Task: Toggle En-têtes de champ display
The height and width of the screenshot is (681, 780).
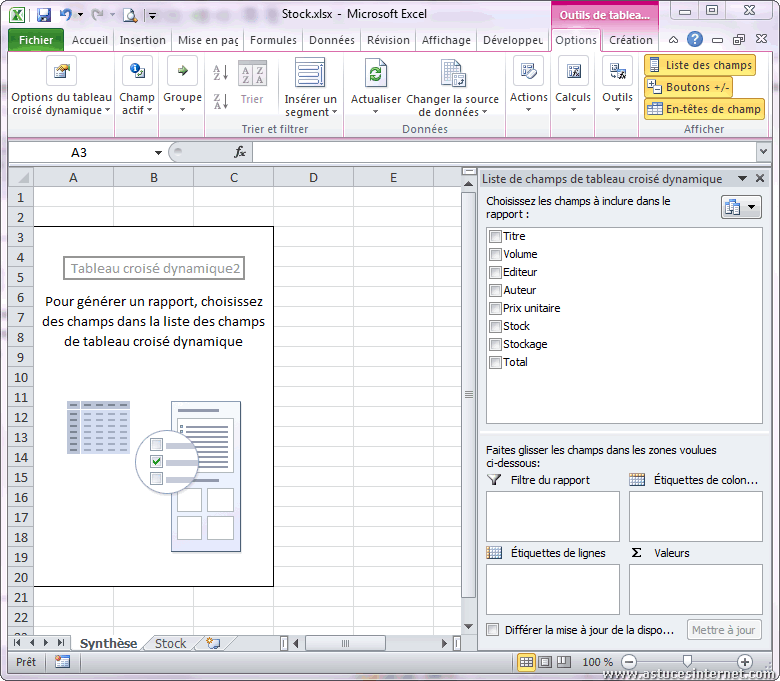Action: 704,109
